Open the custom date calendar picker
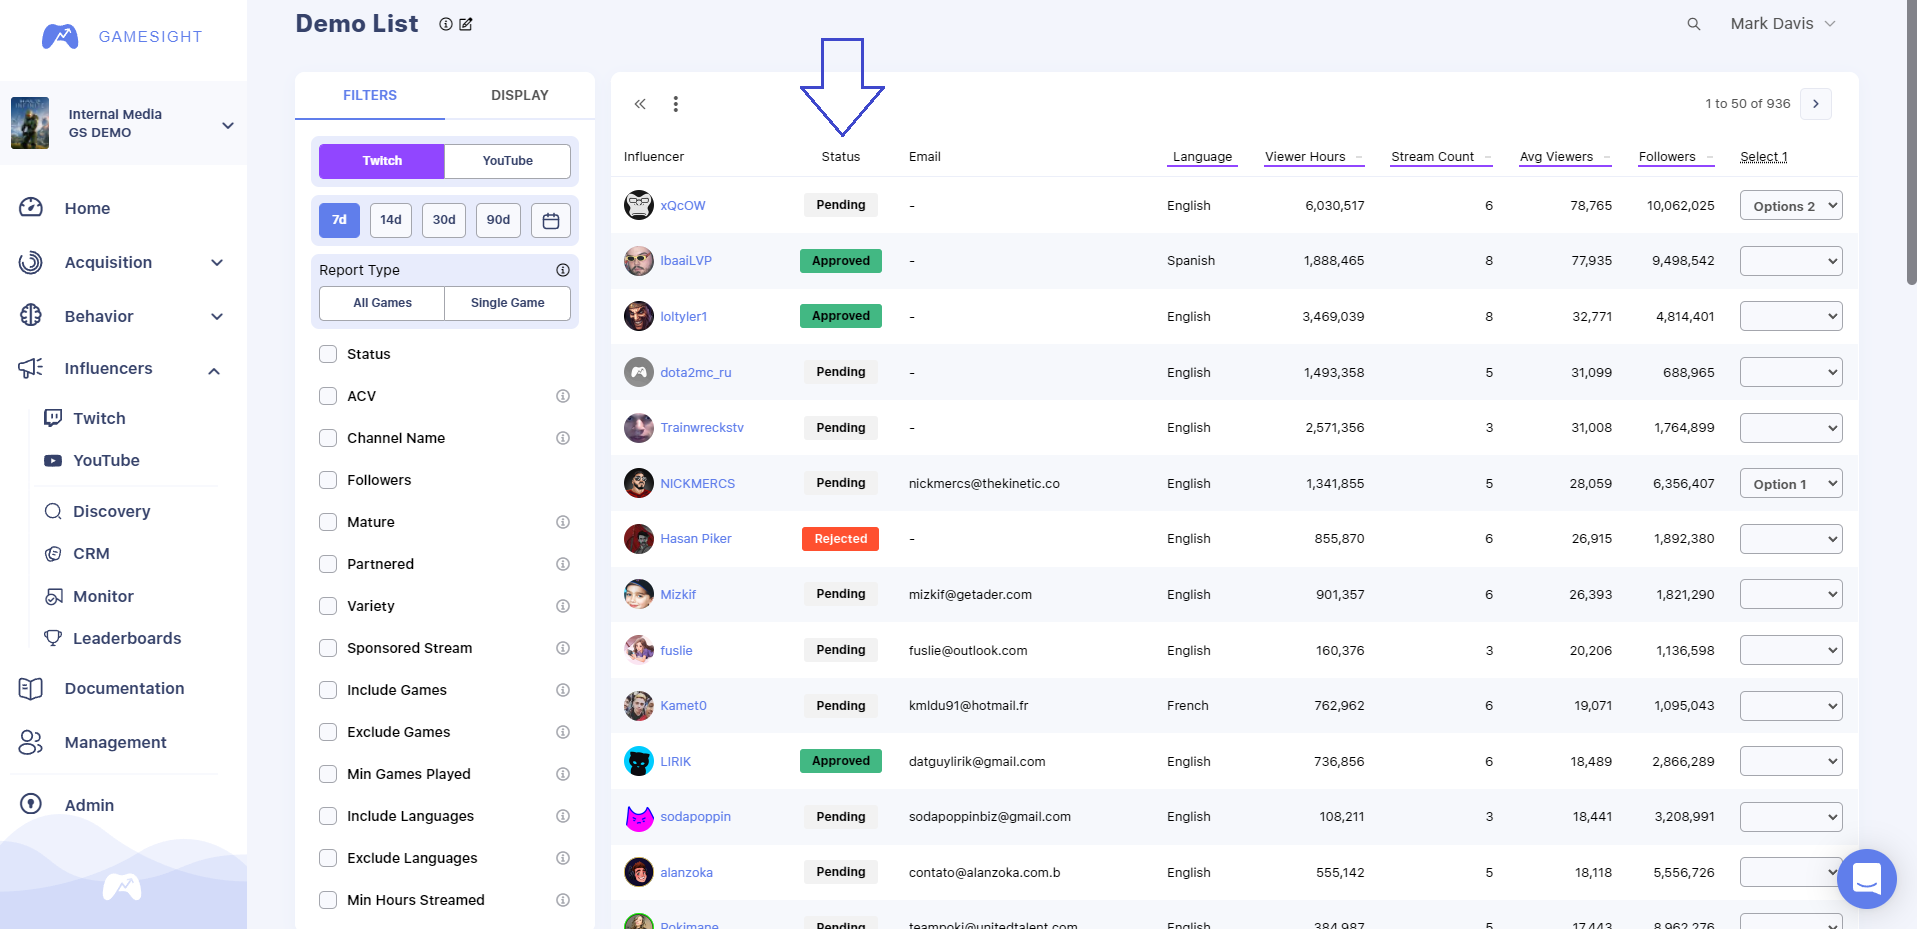 tap(551, 220)
